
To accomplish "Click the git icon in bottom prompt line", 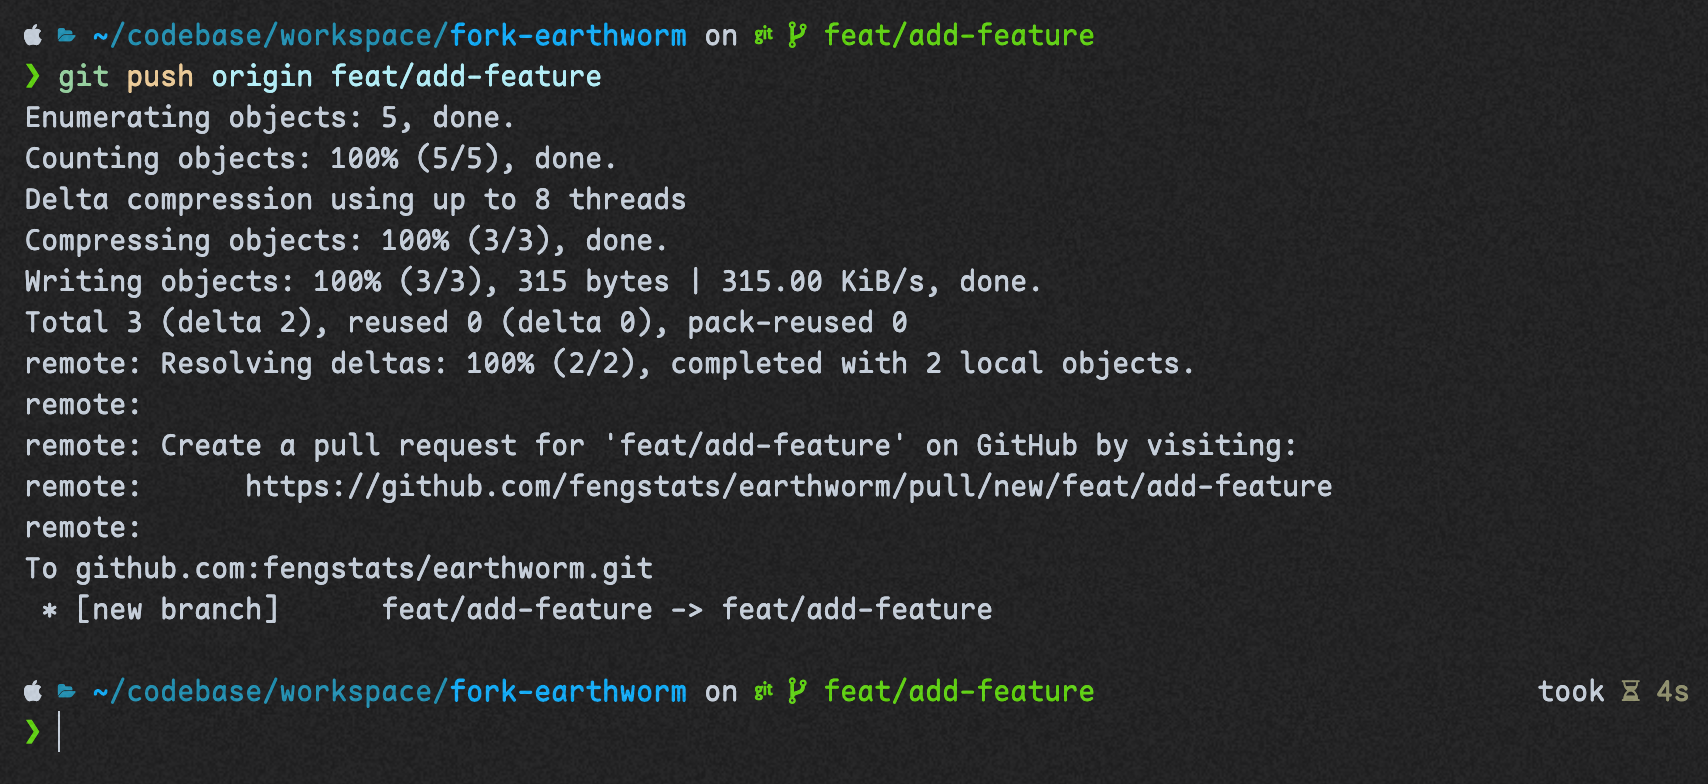I will point(764,692).
